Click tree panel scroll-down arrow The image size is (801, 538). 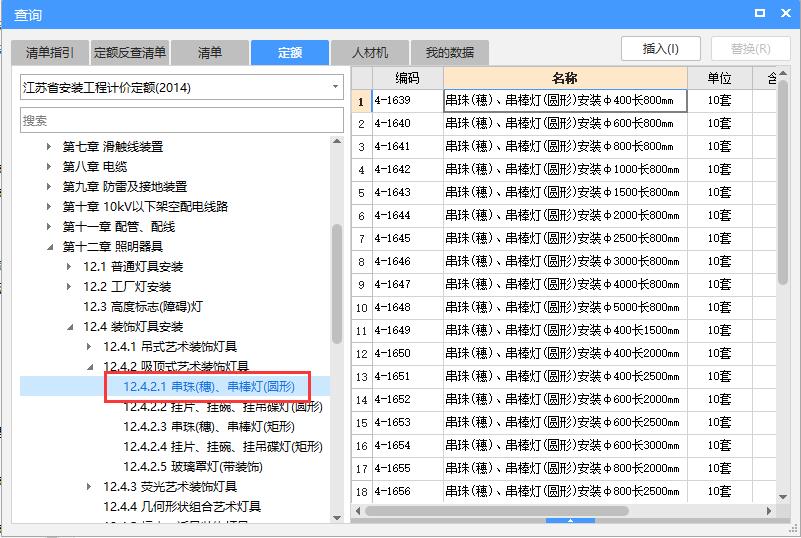337,518
